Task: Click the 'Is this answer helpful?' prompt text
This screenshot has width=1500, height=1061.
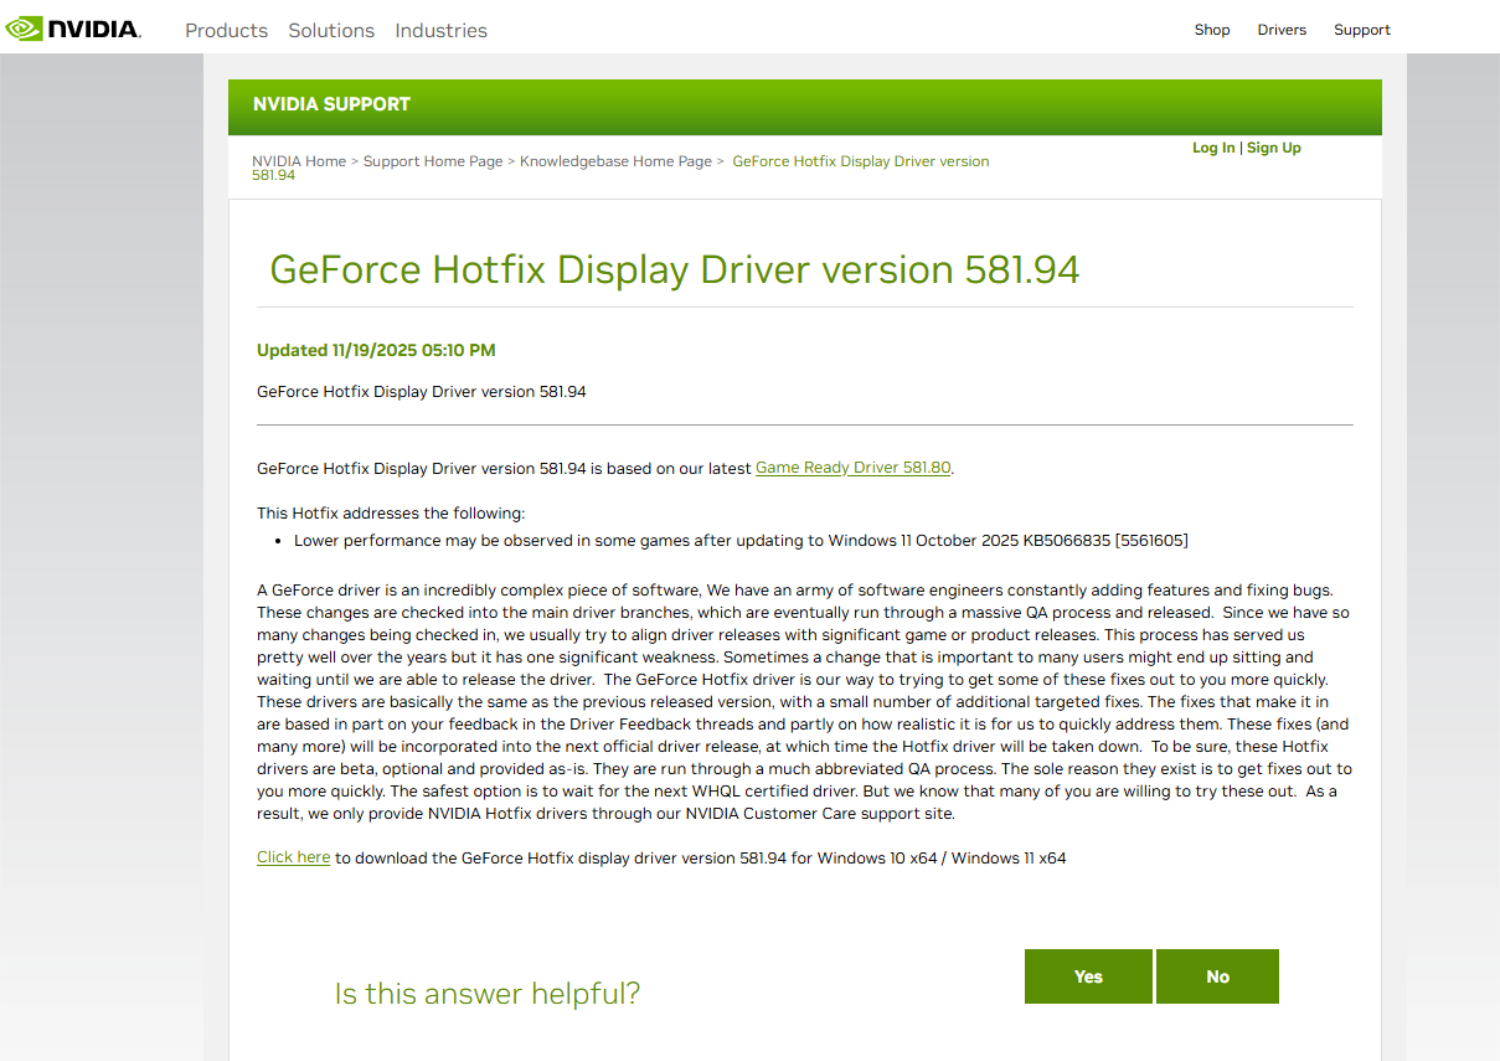Action: pos(487,993)
